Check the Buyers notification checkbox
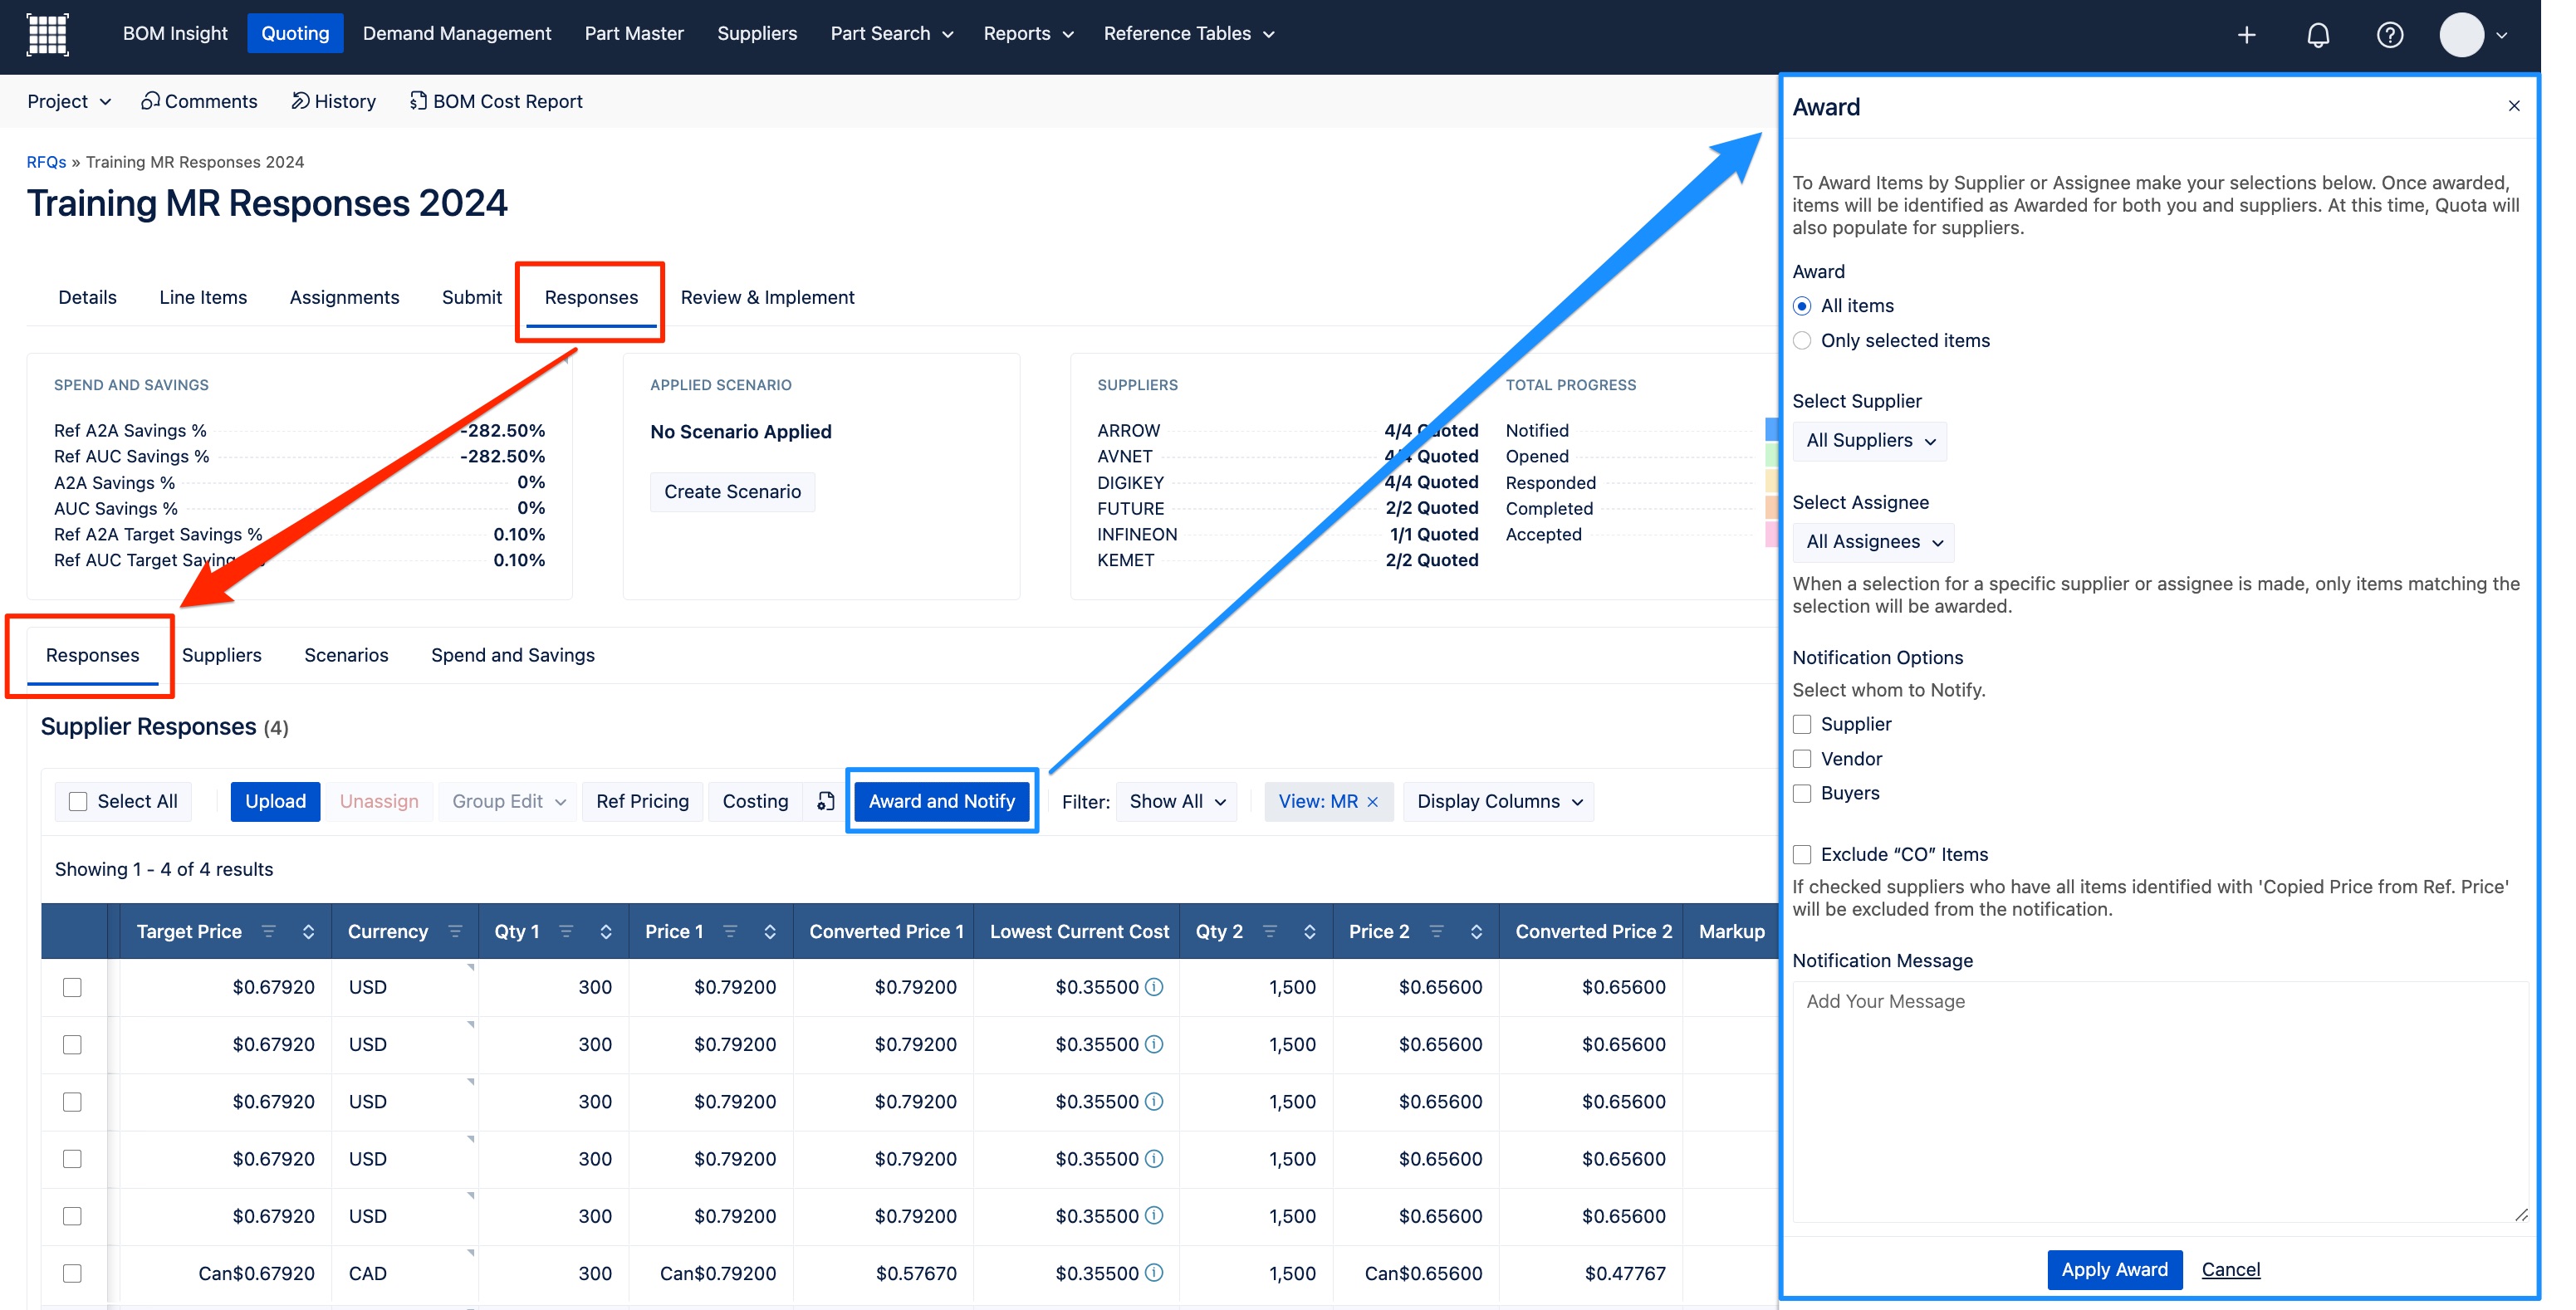This screenshot has height=1310, width=2576. coord(1802,793)
